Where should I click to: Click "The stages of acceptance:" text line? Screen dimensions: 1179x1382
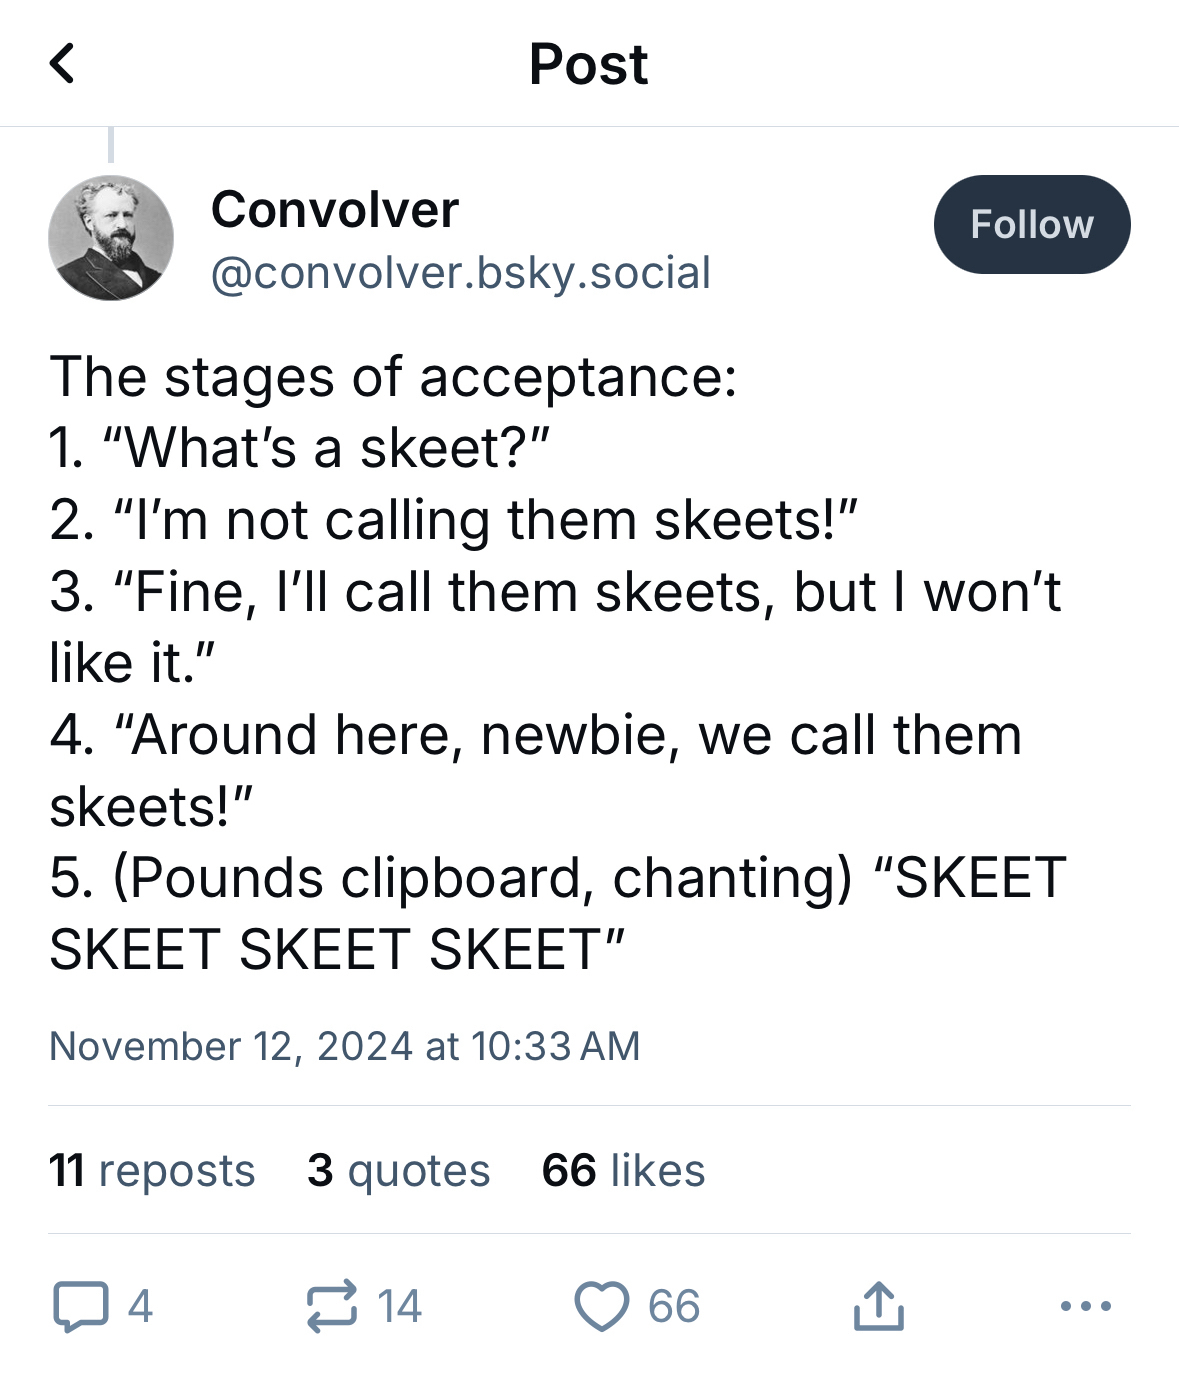click(393, 378)
